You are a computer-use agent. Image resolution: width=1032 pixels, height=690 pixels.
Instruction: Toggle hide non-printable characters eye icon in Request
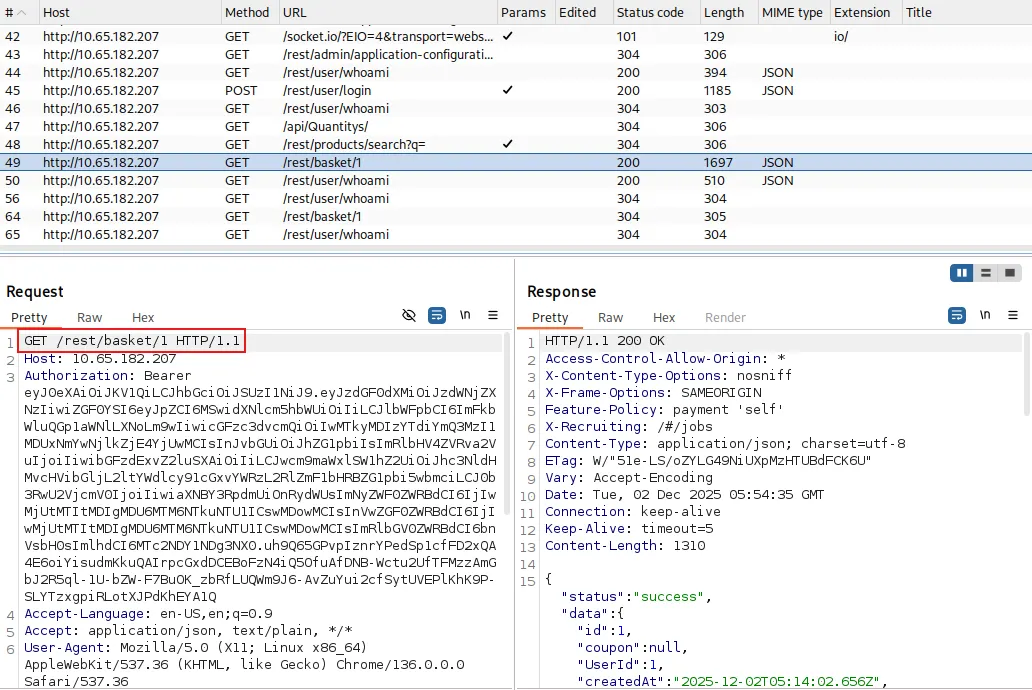pos(409,315)
